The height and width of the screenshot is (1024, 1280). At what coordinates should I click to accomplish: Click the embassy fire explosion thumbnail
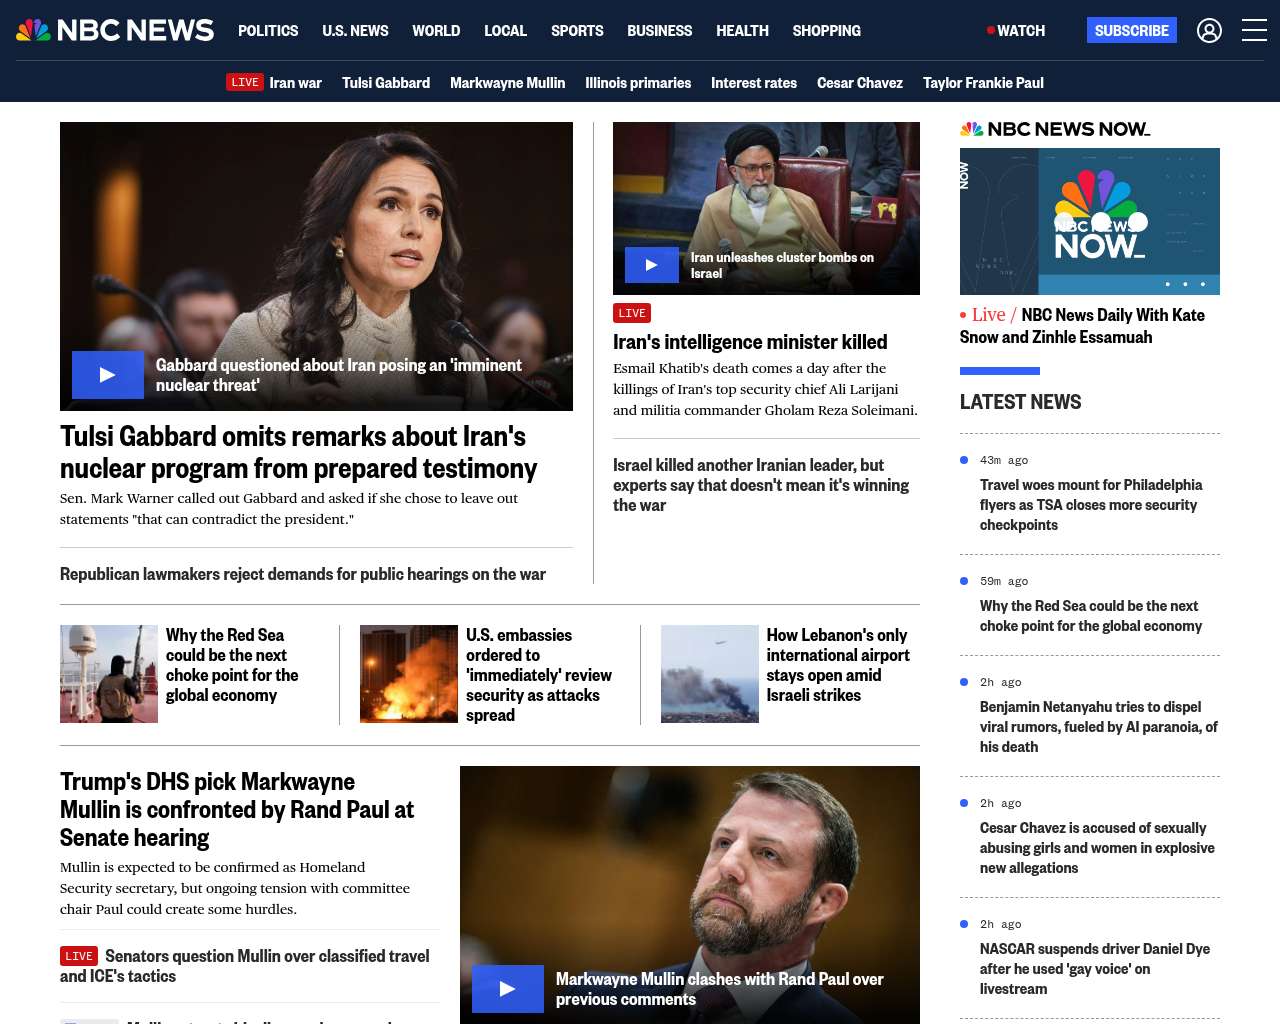(x=409, y=674)
